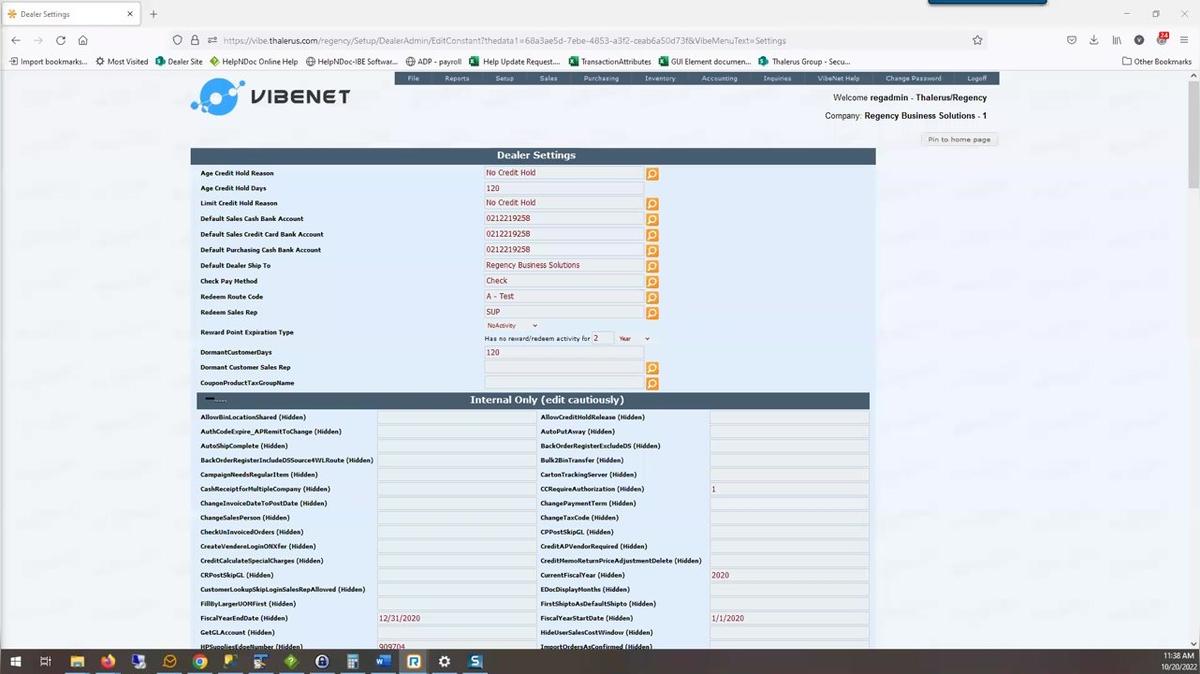Viewport: 1200px width, 674px height.
Task: Open the Default Purchasing Cash Bank Account lookup
Action: pos(652,251)
